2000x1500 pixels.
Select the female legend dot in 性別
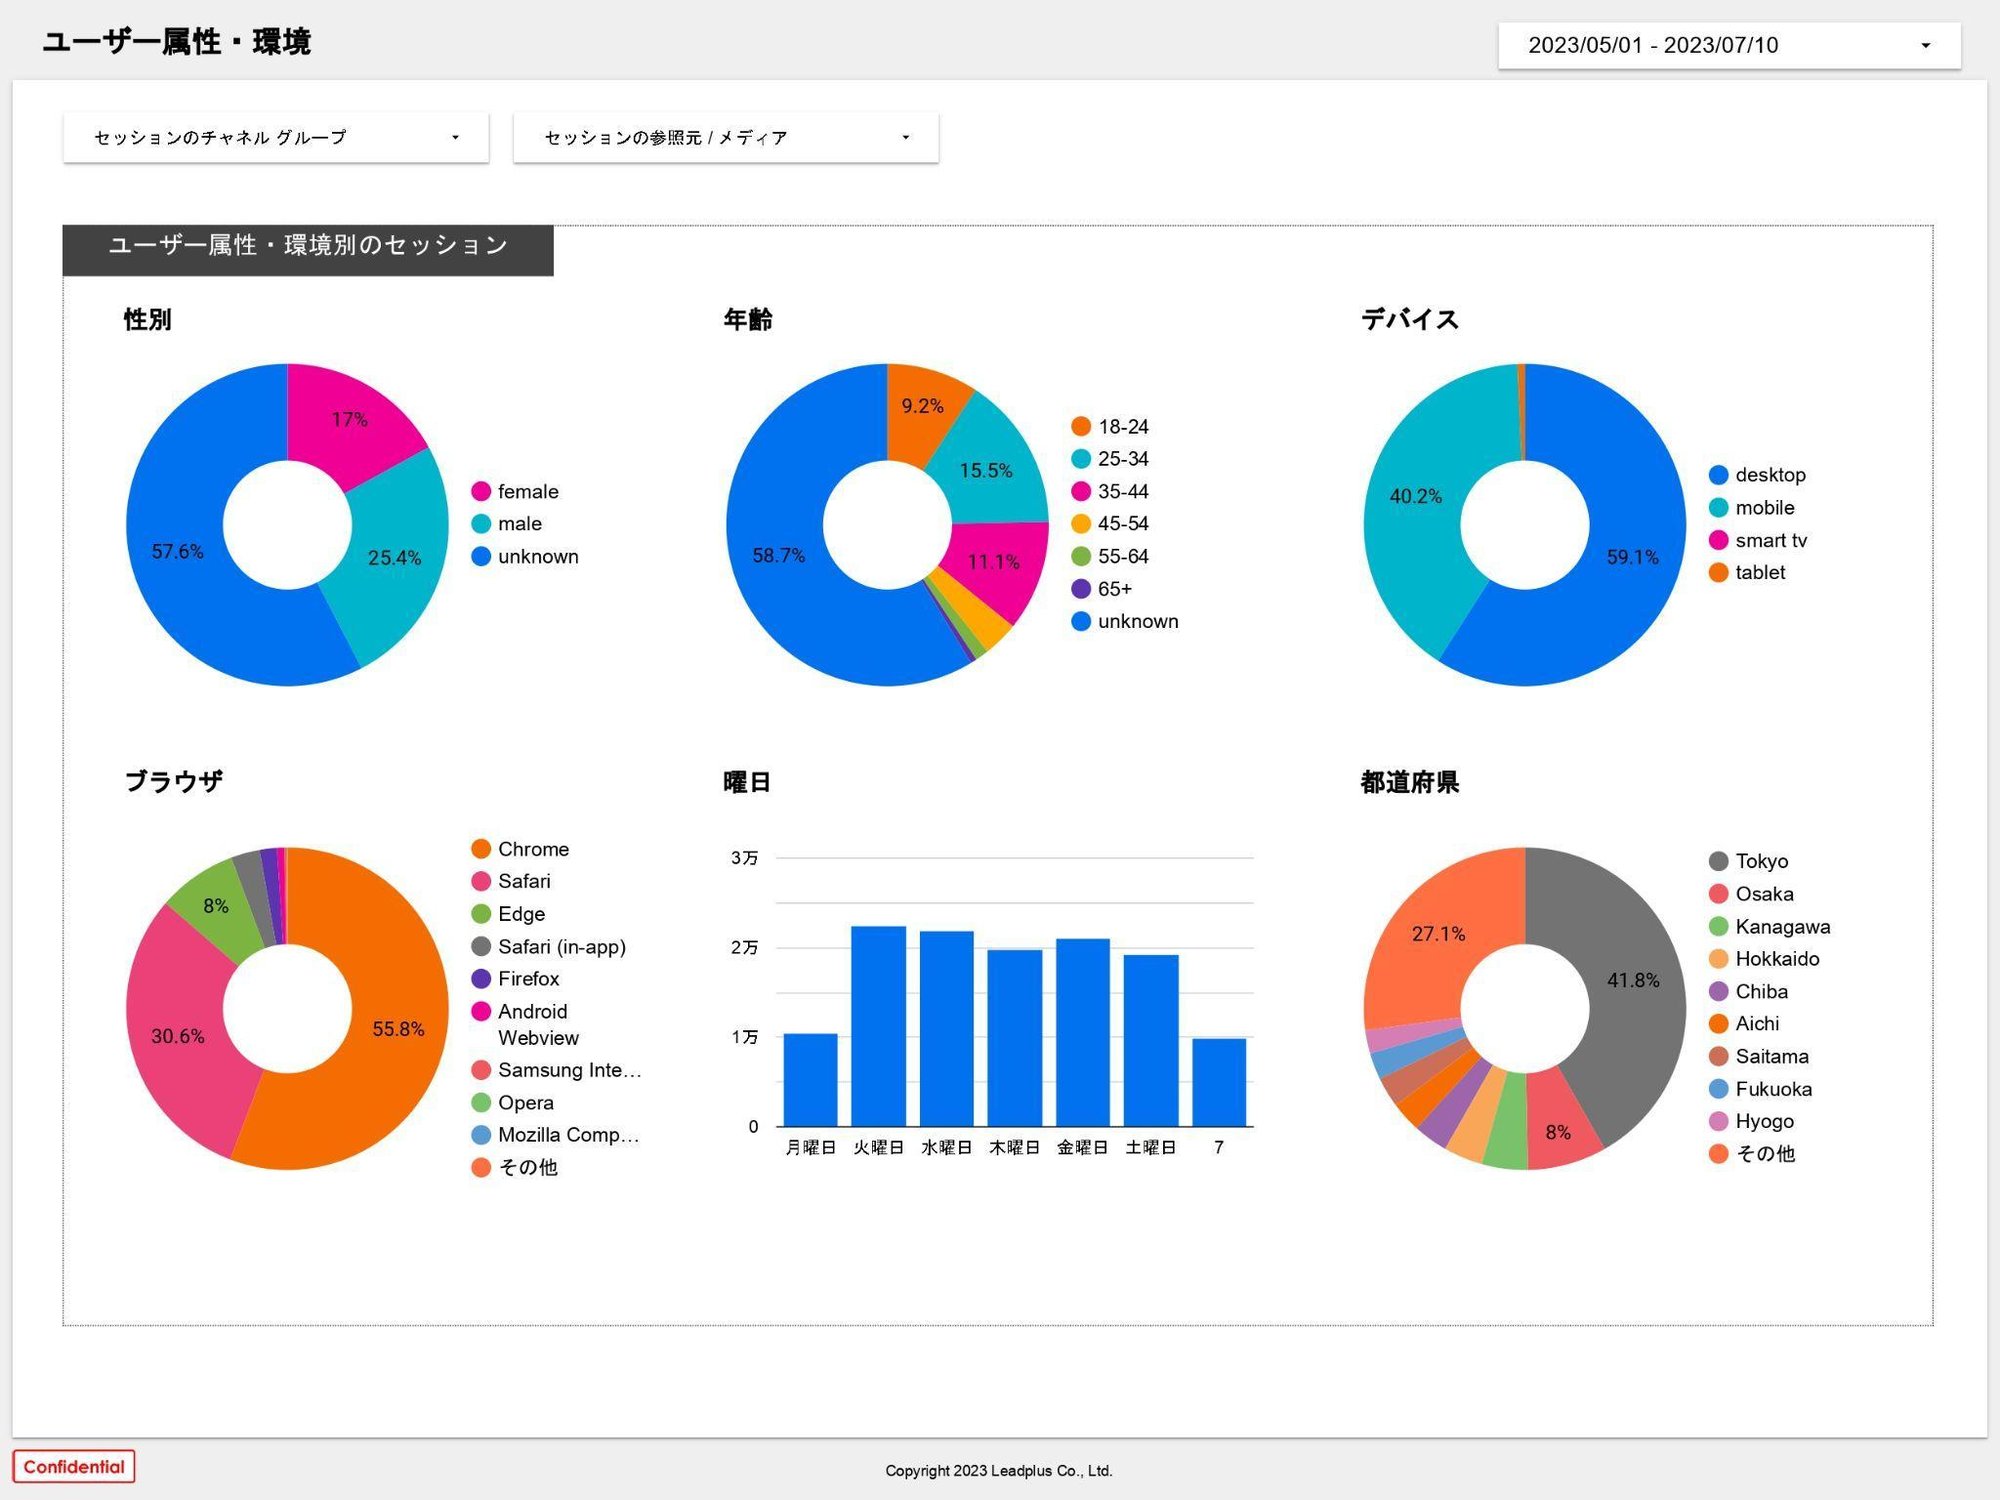(x=481, y=491)
